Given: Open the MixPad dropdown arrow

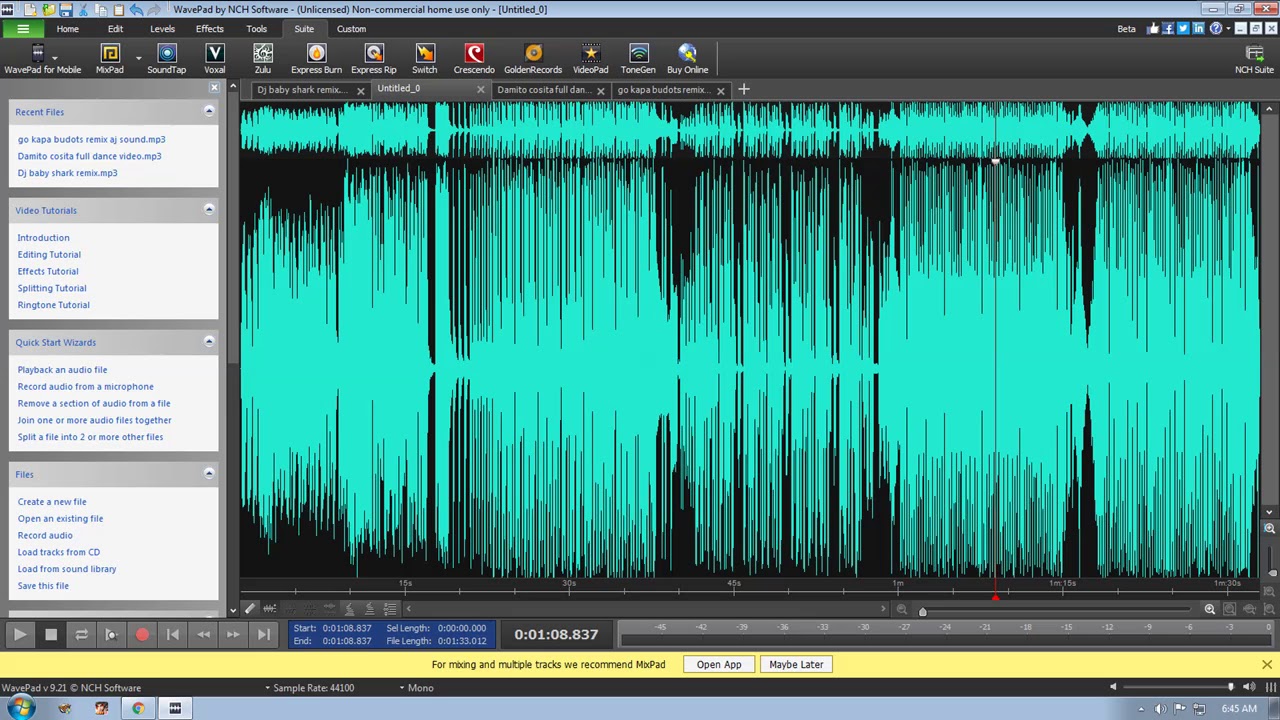Looking at the screenshot, I should coord(138,59).
